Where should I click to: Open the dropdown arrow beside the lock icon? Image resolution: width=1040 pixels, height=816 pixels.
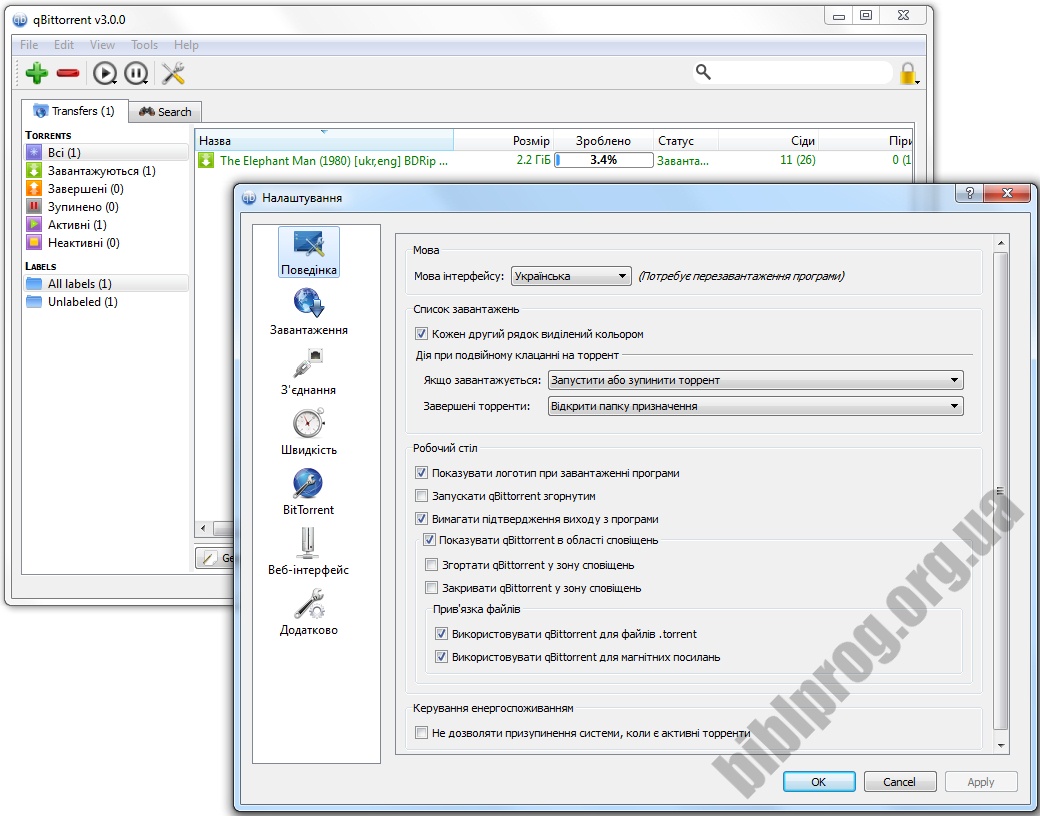click(918, 82)
